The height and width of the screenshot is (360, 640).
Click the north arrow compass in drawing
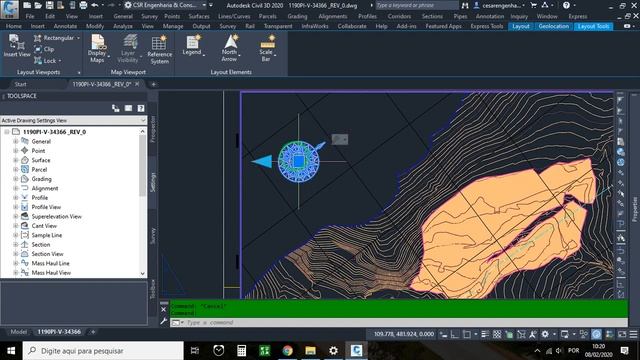[298, 161]
